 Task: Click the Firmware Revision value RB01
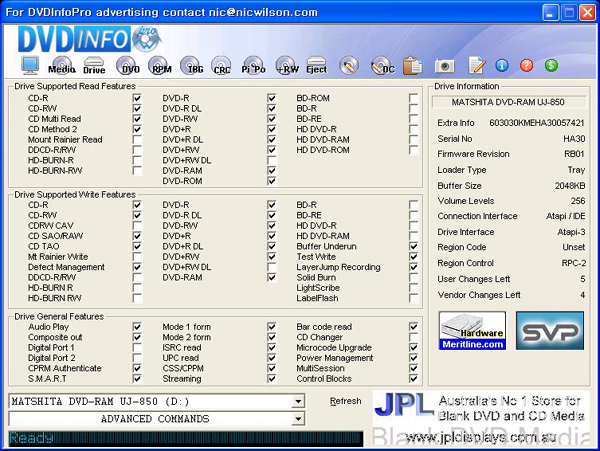pyautogui.click(x=574, y=154)
